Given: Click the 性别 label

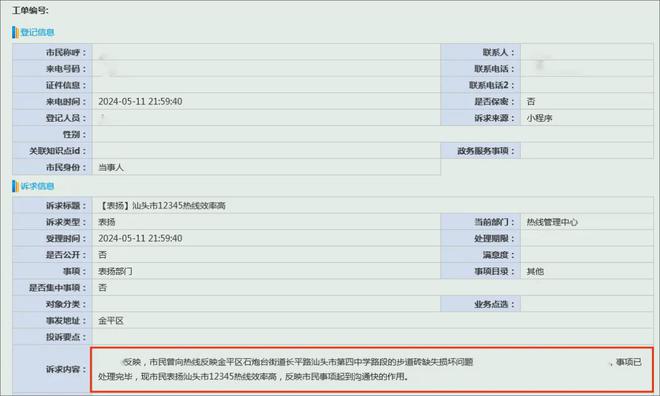Looking at the screenshot, I should 74,134.
